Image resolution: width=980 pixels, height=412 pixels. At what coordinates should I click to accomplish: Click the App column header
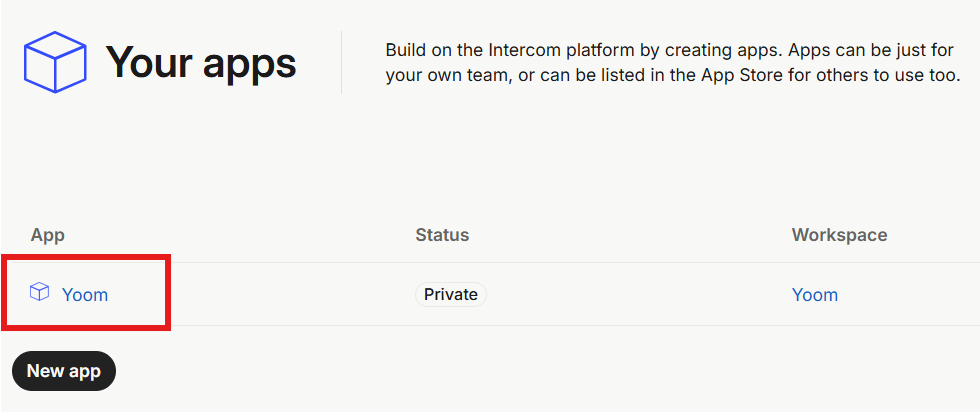[48, 235]
